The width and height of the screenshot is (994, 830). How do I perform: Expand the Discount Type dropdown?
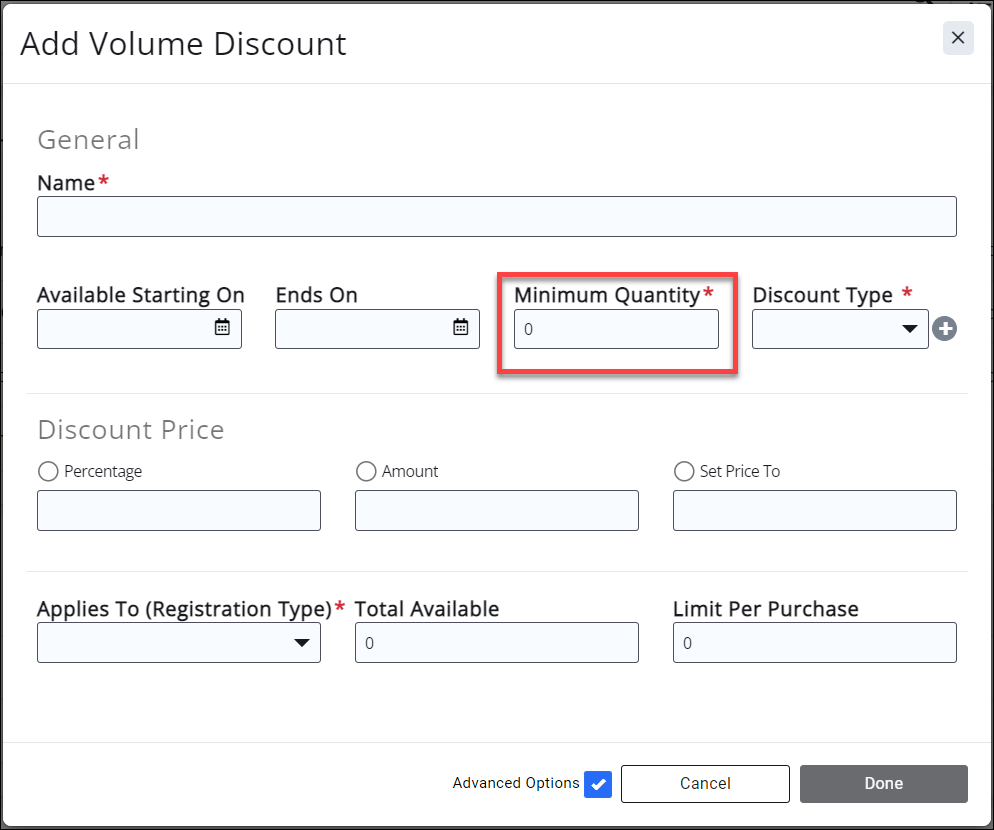click(x=840, y=329)
